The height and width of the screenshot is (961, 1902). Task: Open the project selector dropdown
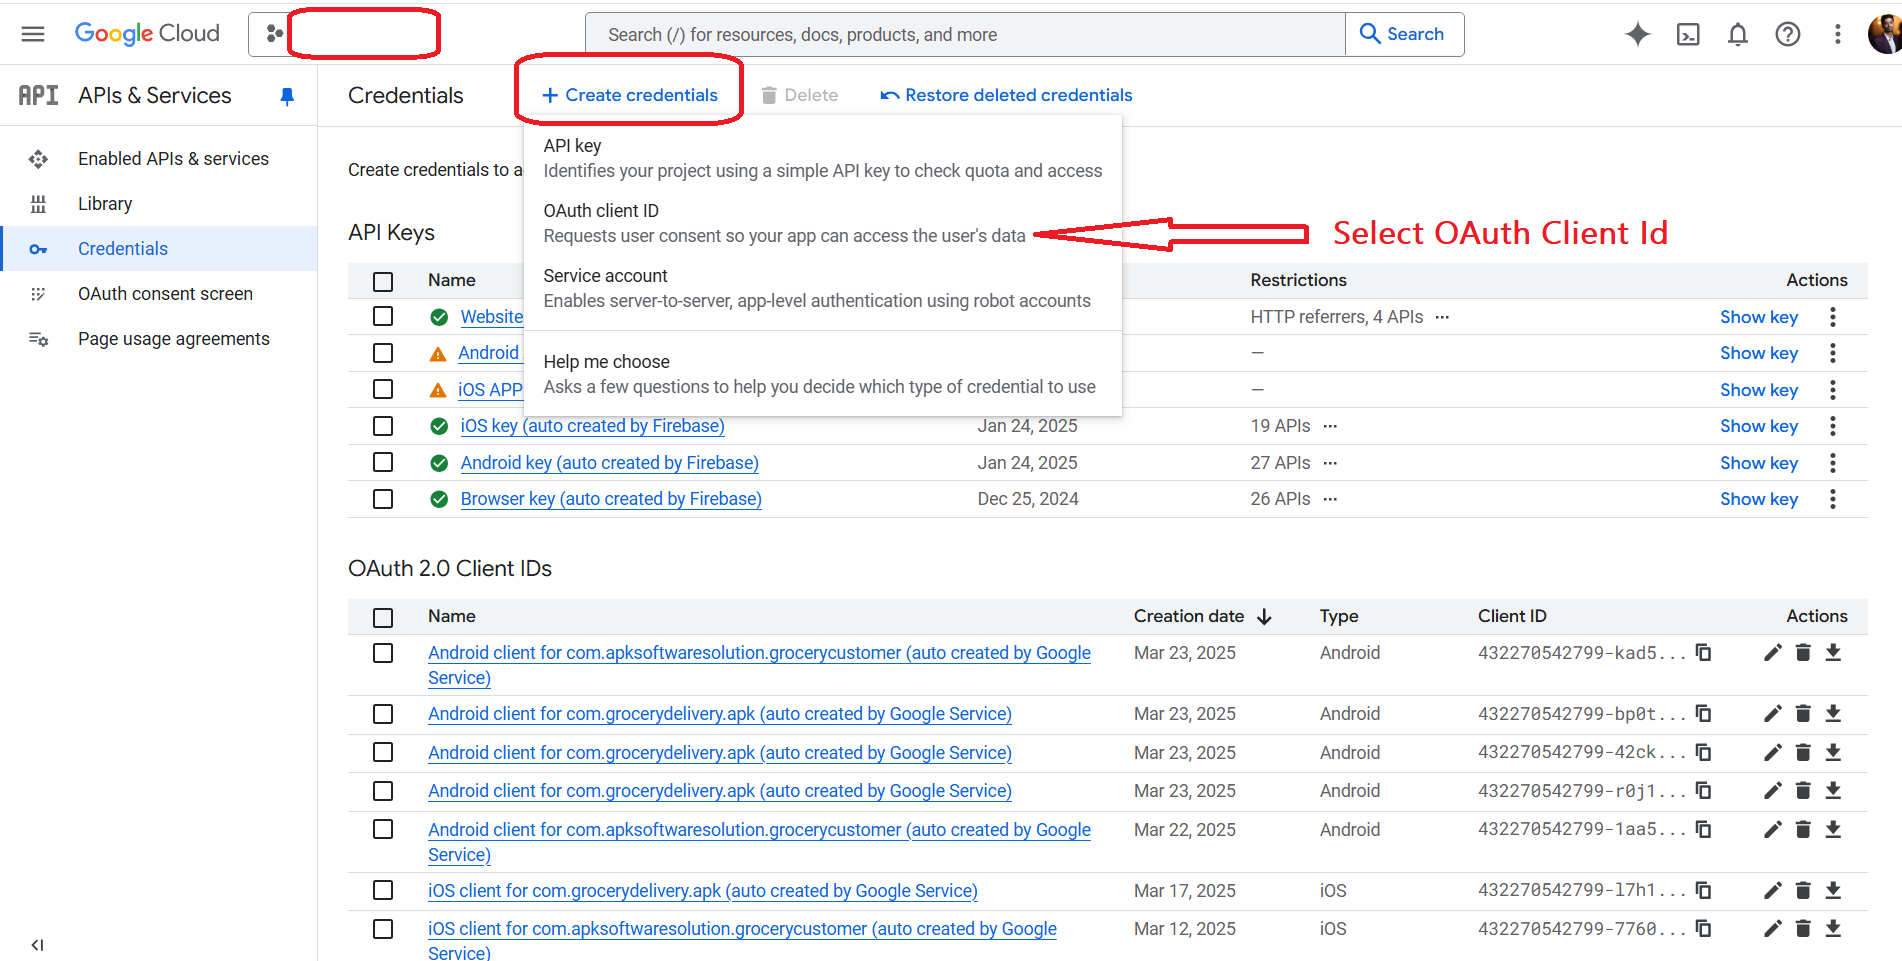(x=345, y=34)
